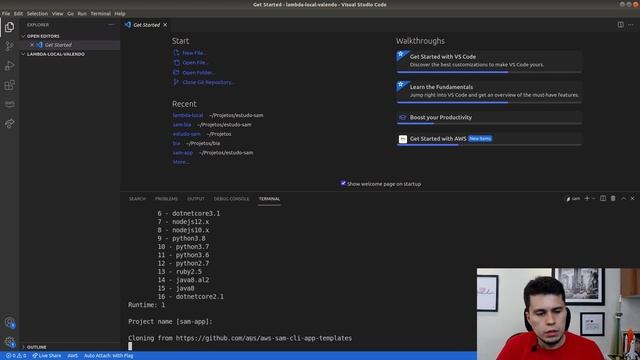Close Get Started in Open Editors list
The width and height of the screenshot is (640, 360).
pyautogui.click(x=32, y=45)
